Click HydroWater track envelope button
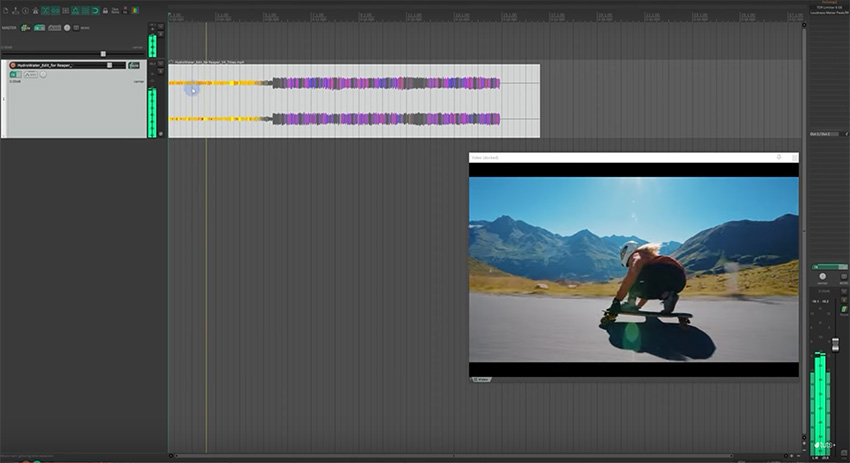 click(31, 74)
